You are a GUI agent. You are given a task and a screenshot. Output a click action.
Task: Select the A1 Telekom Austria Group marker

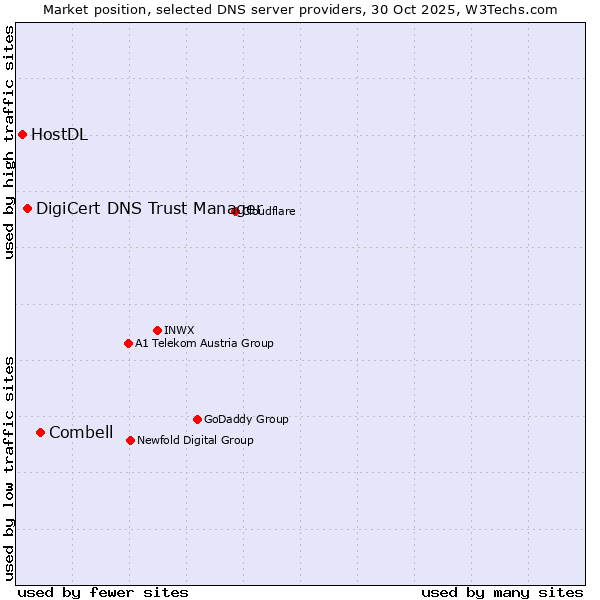click(x=128, y=343)
